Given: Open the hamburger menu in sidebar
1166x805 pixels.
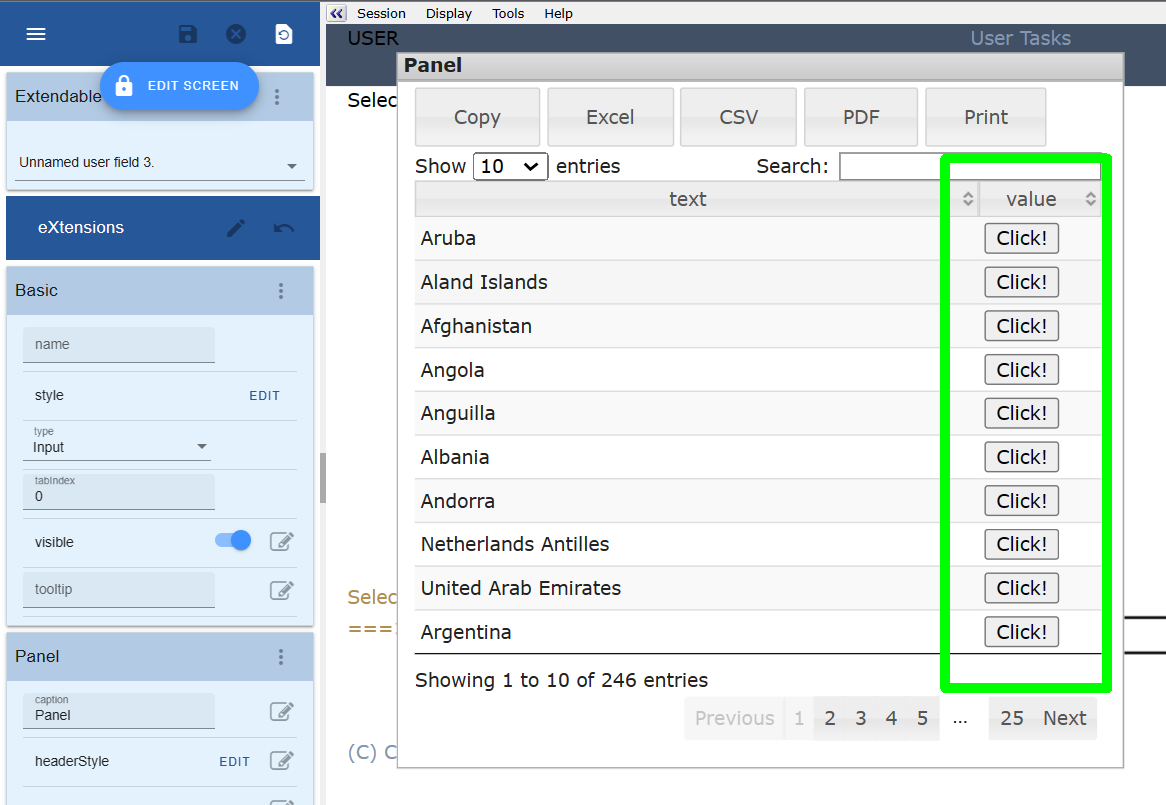Looking at the screenshot, I should [x=36, y=34].
